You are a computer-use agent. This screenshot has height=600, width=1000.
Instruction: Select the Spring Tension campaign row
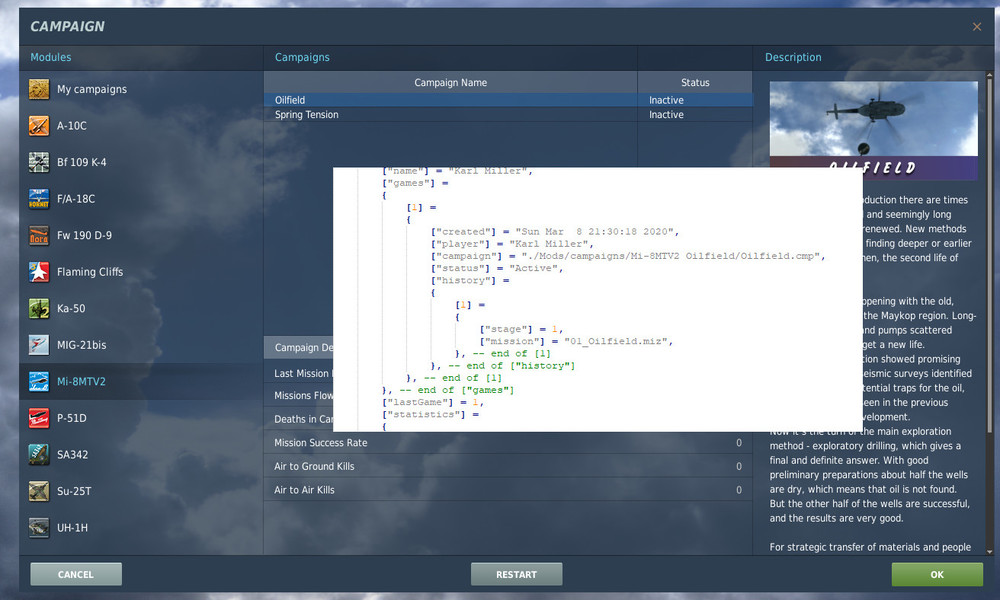tap(508, 115)
